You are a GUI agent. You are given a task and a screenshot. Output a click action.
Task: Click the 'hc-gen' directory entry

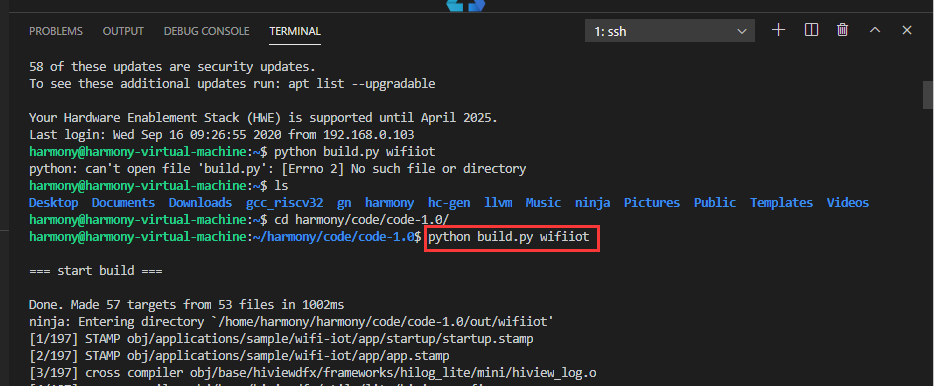[449, 203]
